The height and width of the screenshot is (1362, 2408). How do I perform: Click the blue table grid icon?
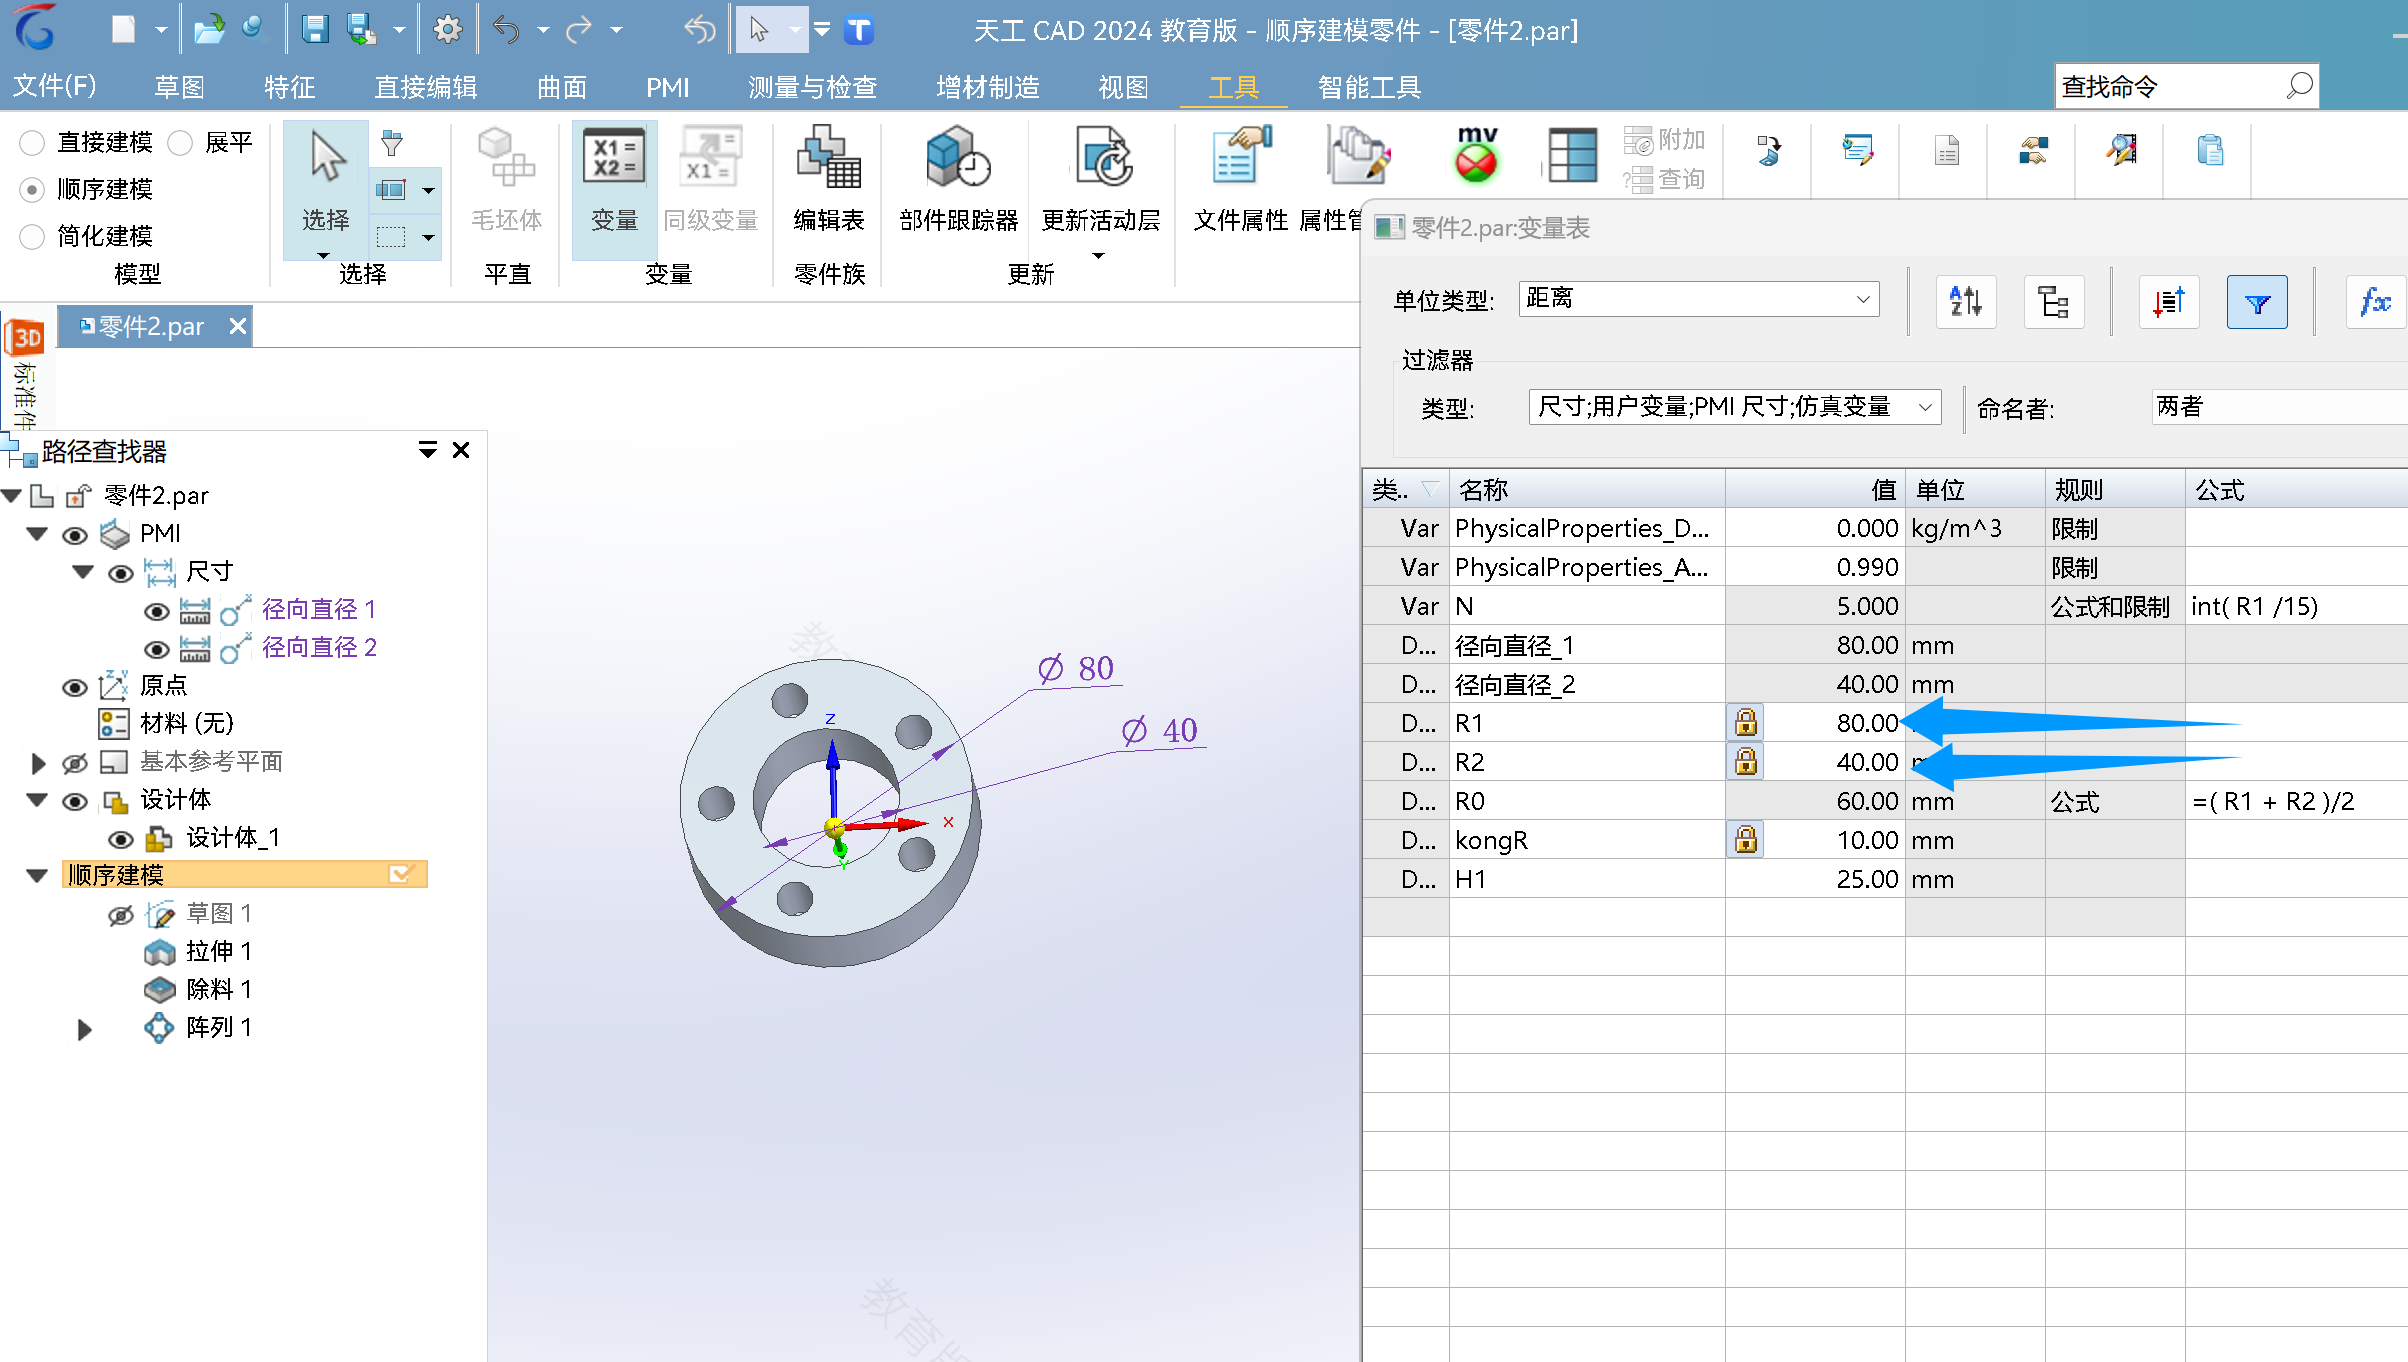click(x=1572, y=156)
